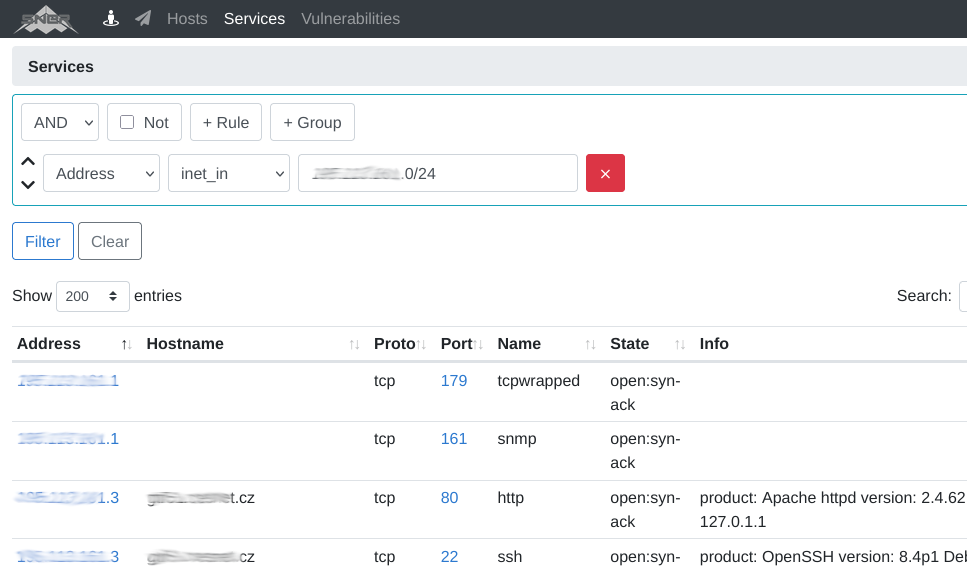This screenshot has width=967, height=570.
Task: Open the user profile icon menu
Action: pyautogui.click(x=111, y=19)
